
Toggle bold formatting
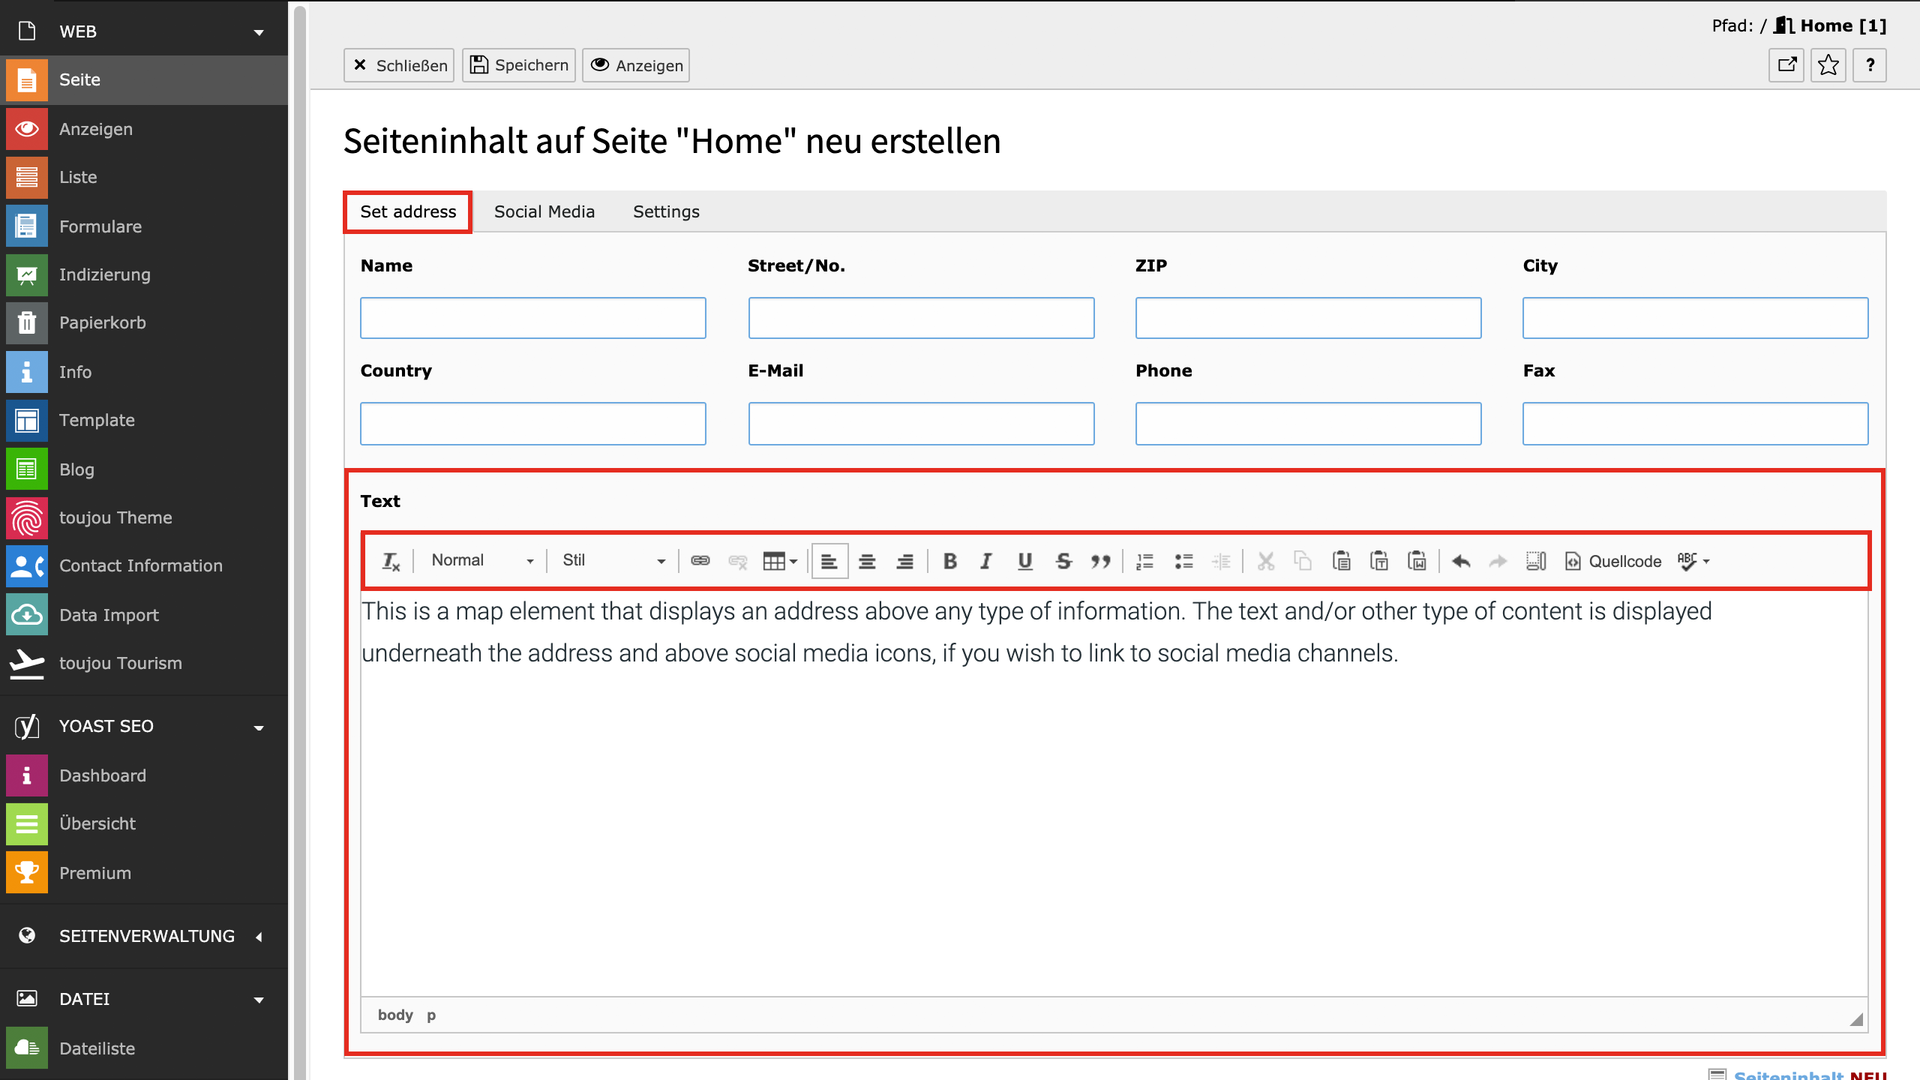(x=950, y=562)
